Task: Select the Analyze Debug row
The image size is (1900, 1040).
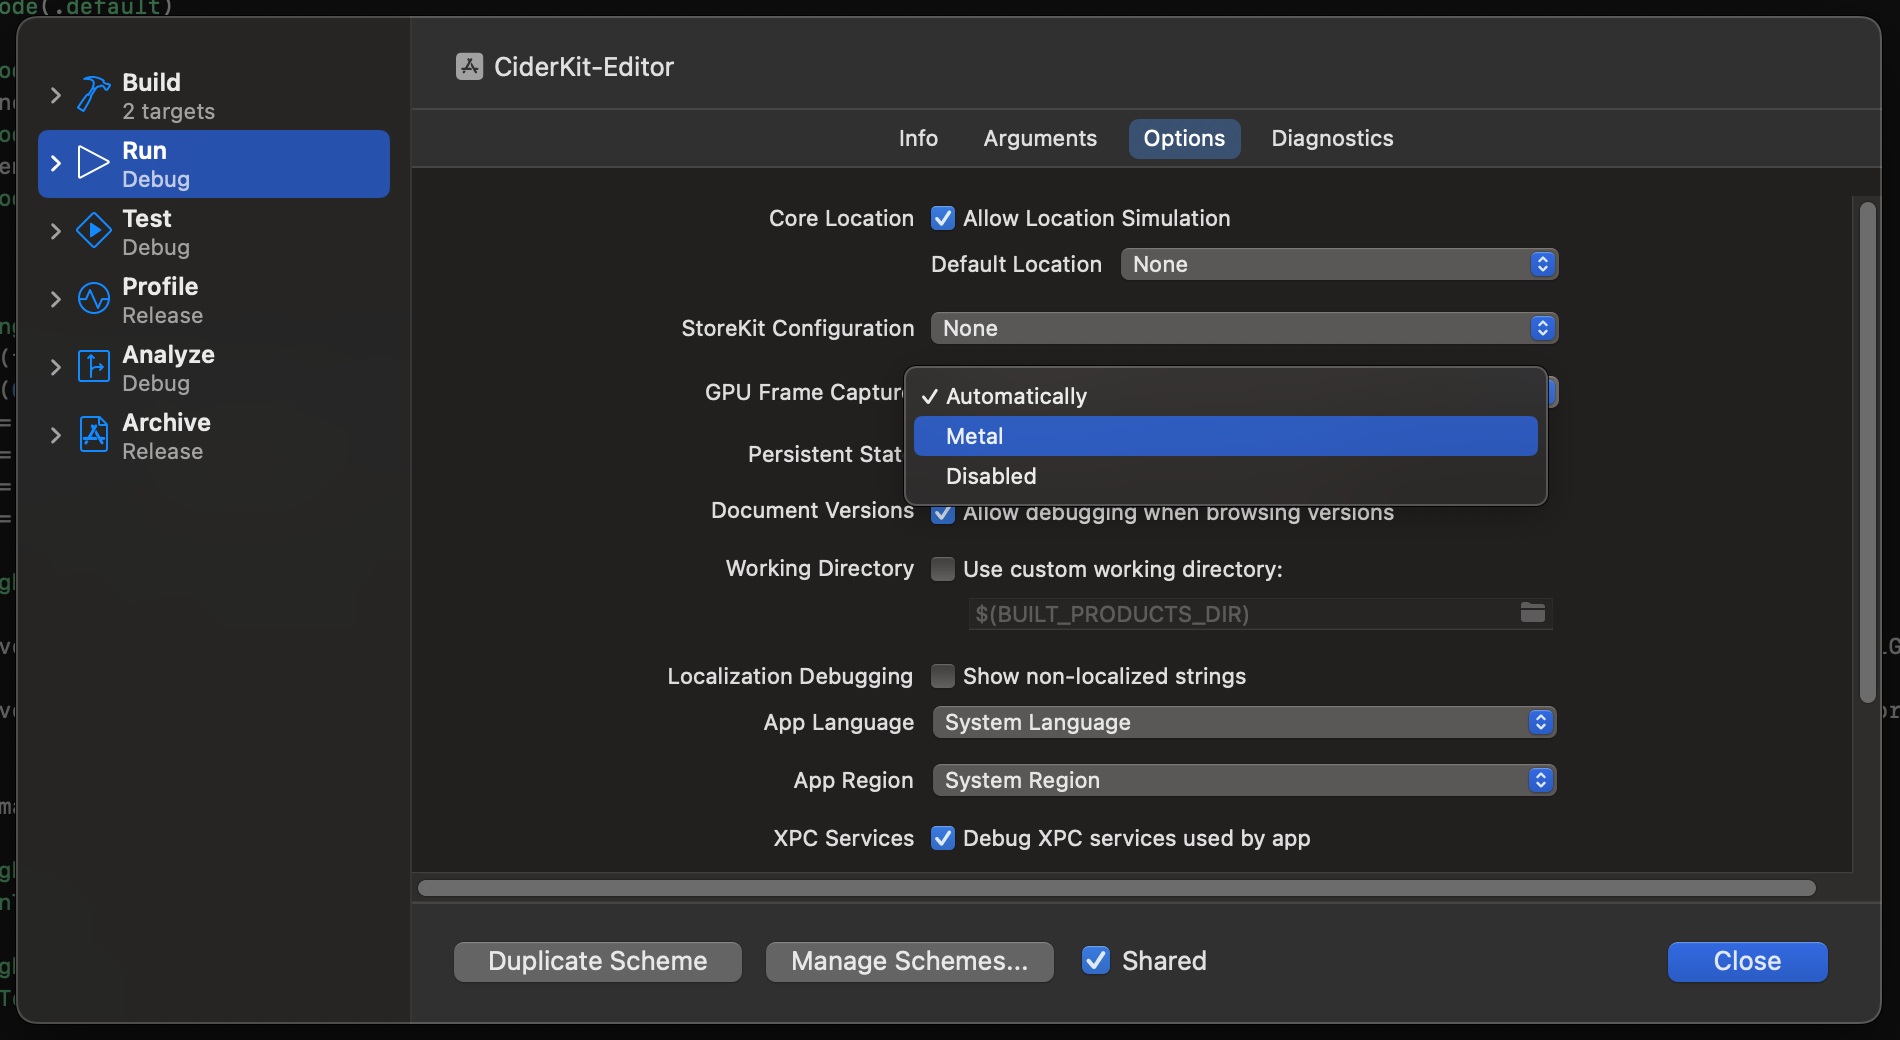Action: click(x=214, y=368)
